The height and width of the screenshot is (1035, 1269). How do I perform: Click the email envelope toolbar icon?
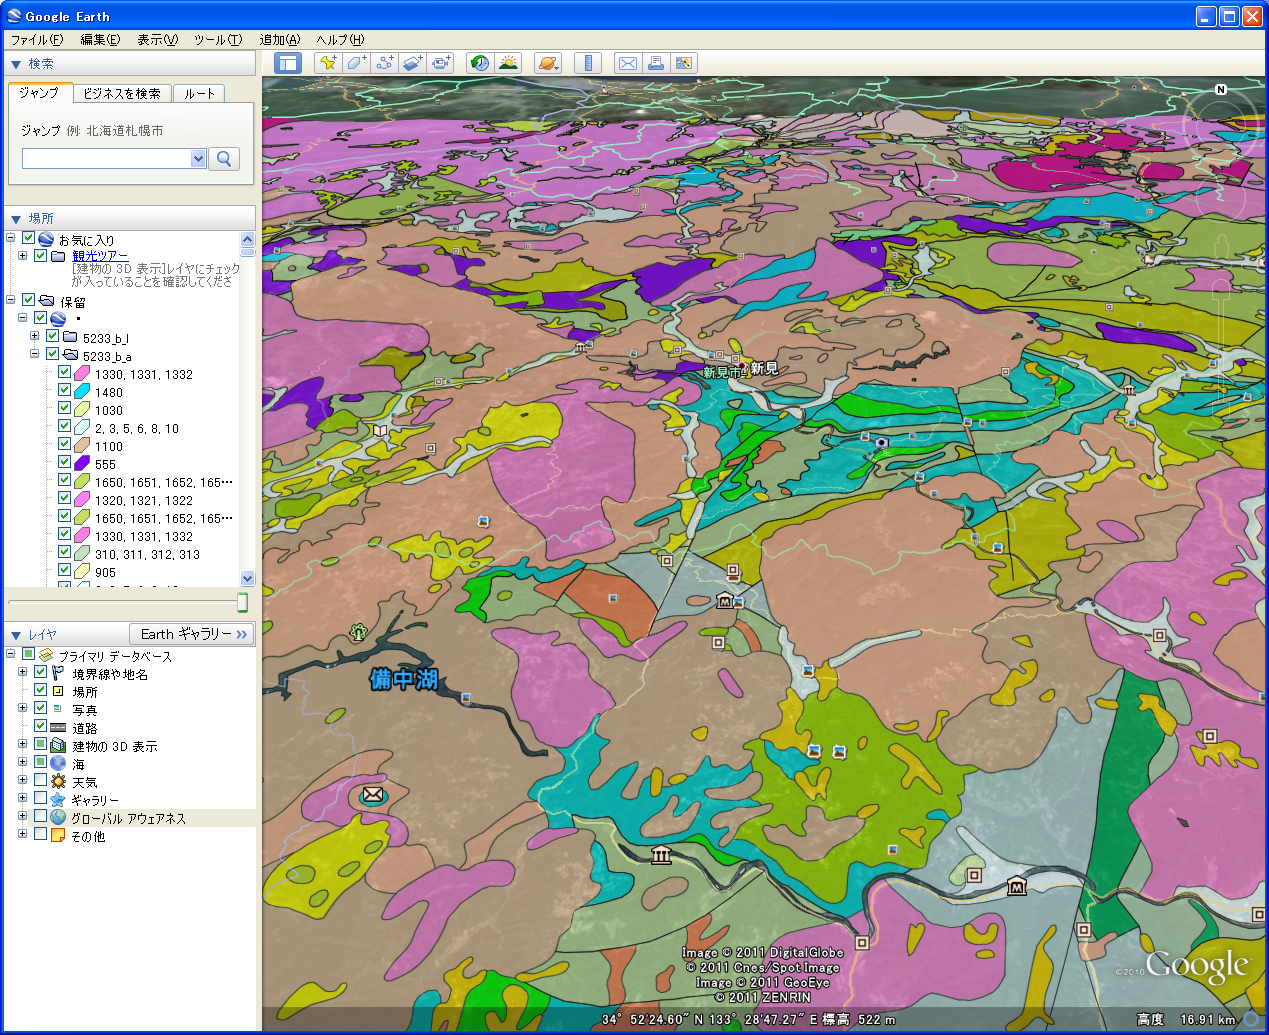(x=627, y=63)
